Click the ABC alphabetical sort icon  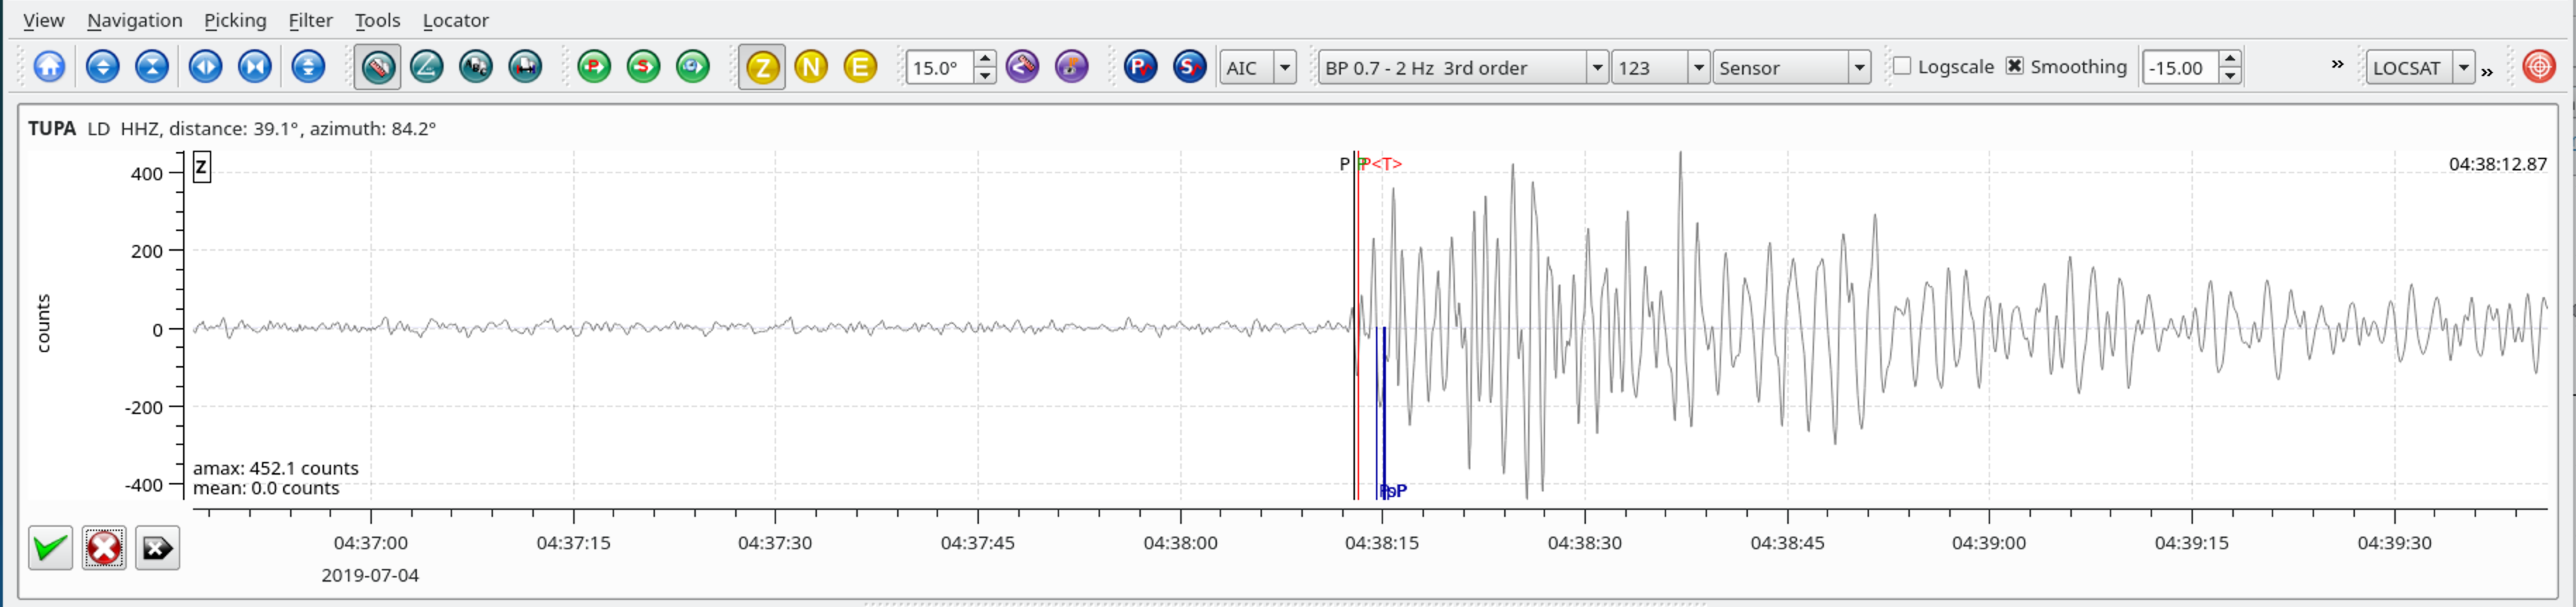coord(476,67)
